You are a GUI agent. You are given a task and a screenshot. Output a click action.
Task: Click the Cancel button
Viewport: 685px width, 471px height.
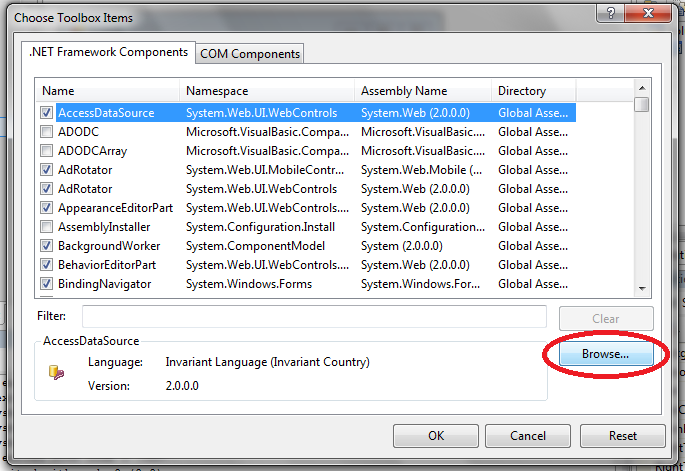(x=528, y=436)
